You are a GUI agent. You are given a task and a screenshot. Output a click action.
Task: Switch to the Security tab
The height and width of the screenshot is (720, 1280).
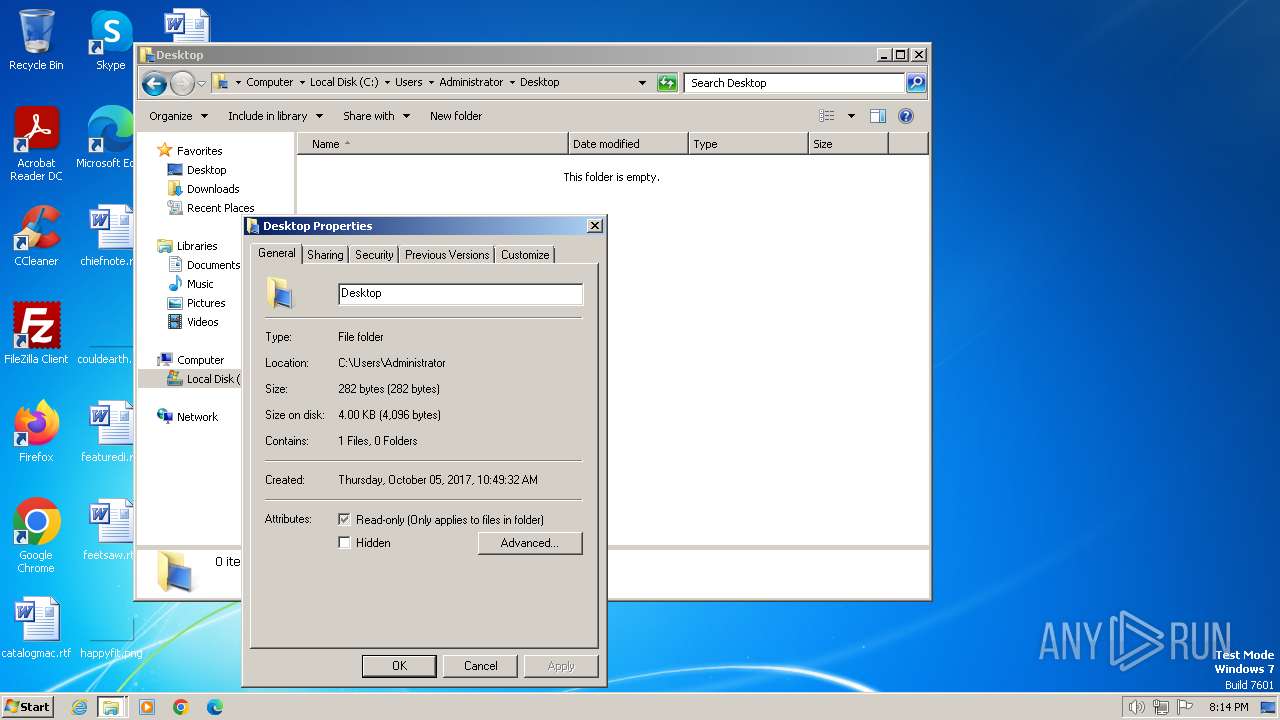click(374, 255)
